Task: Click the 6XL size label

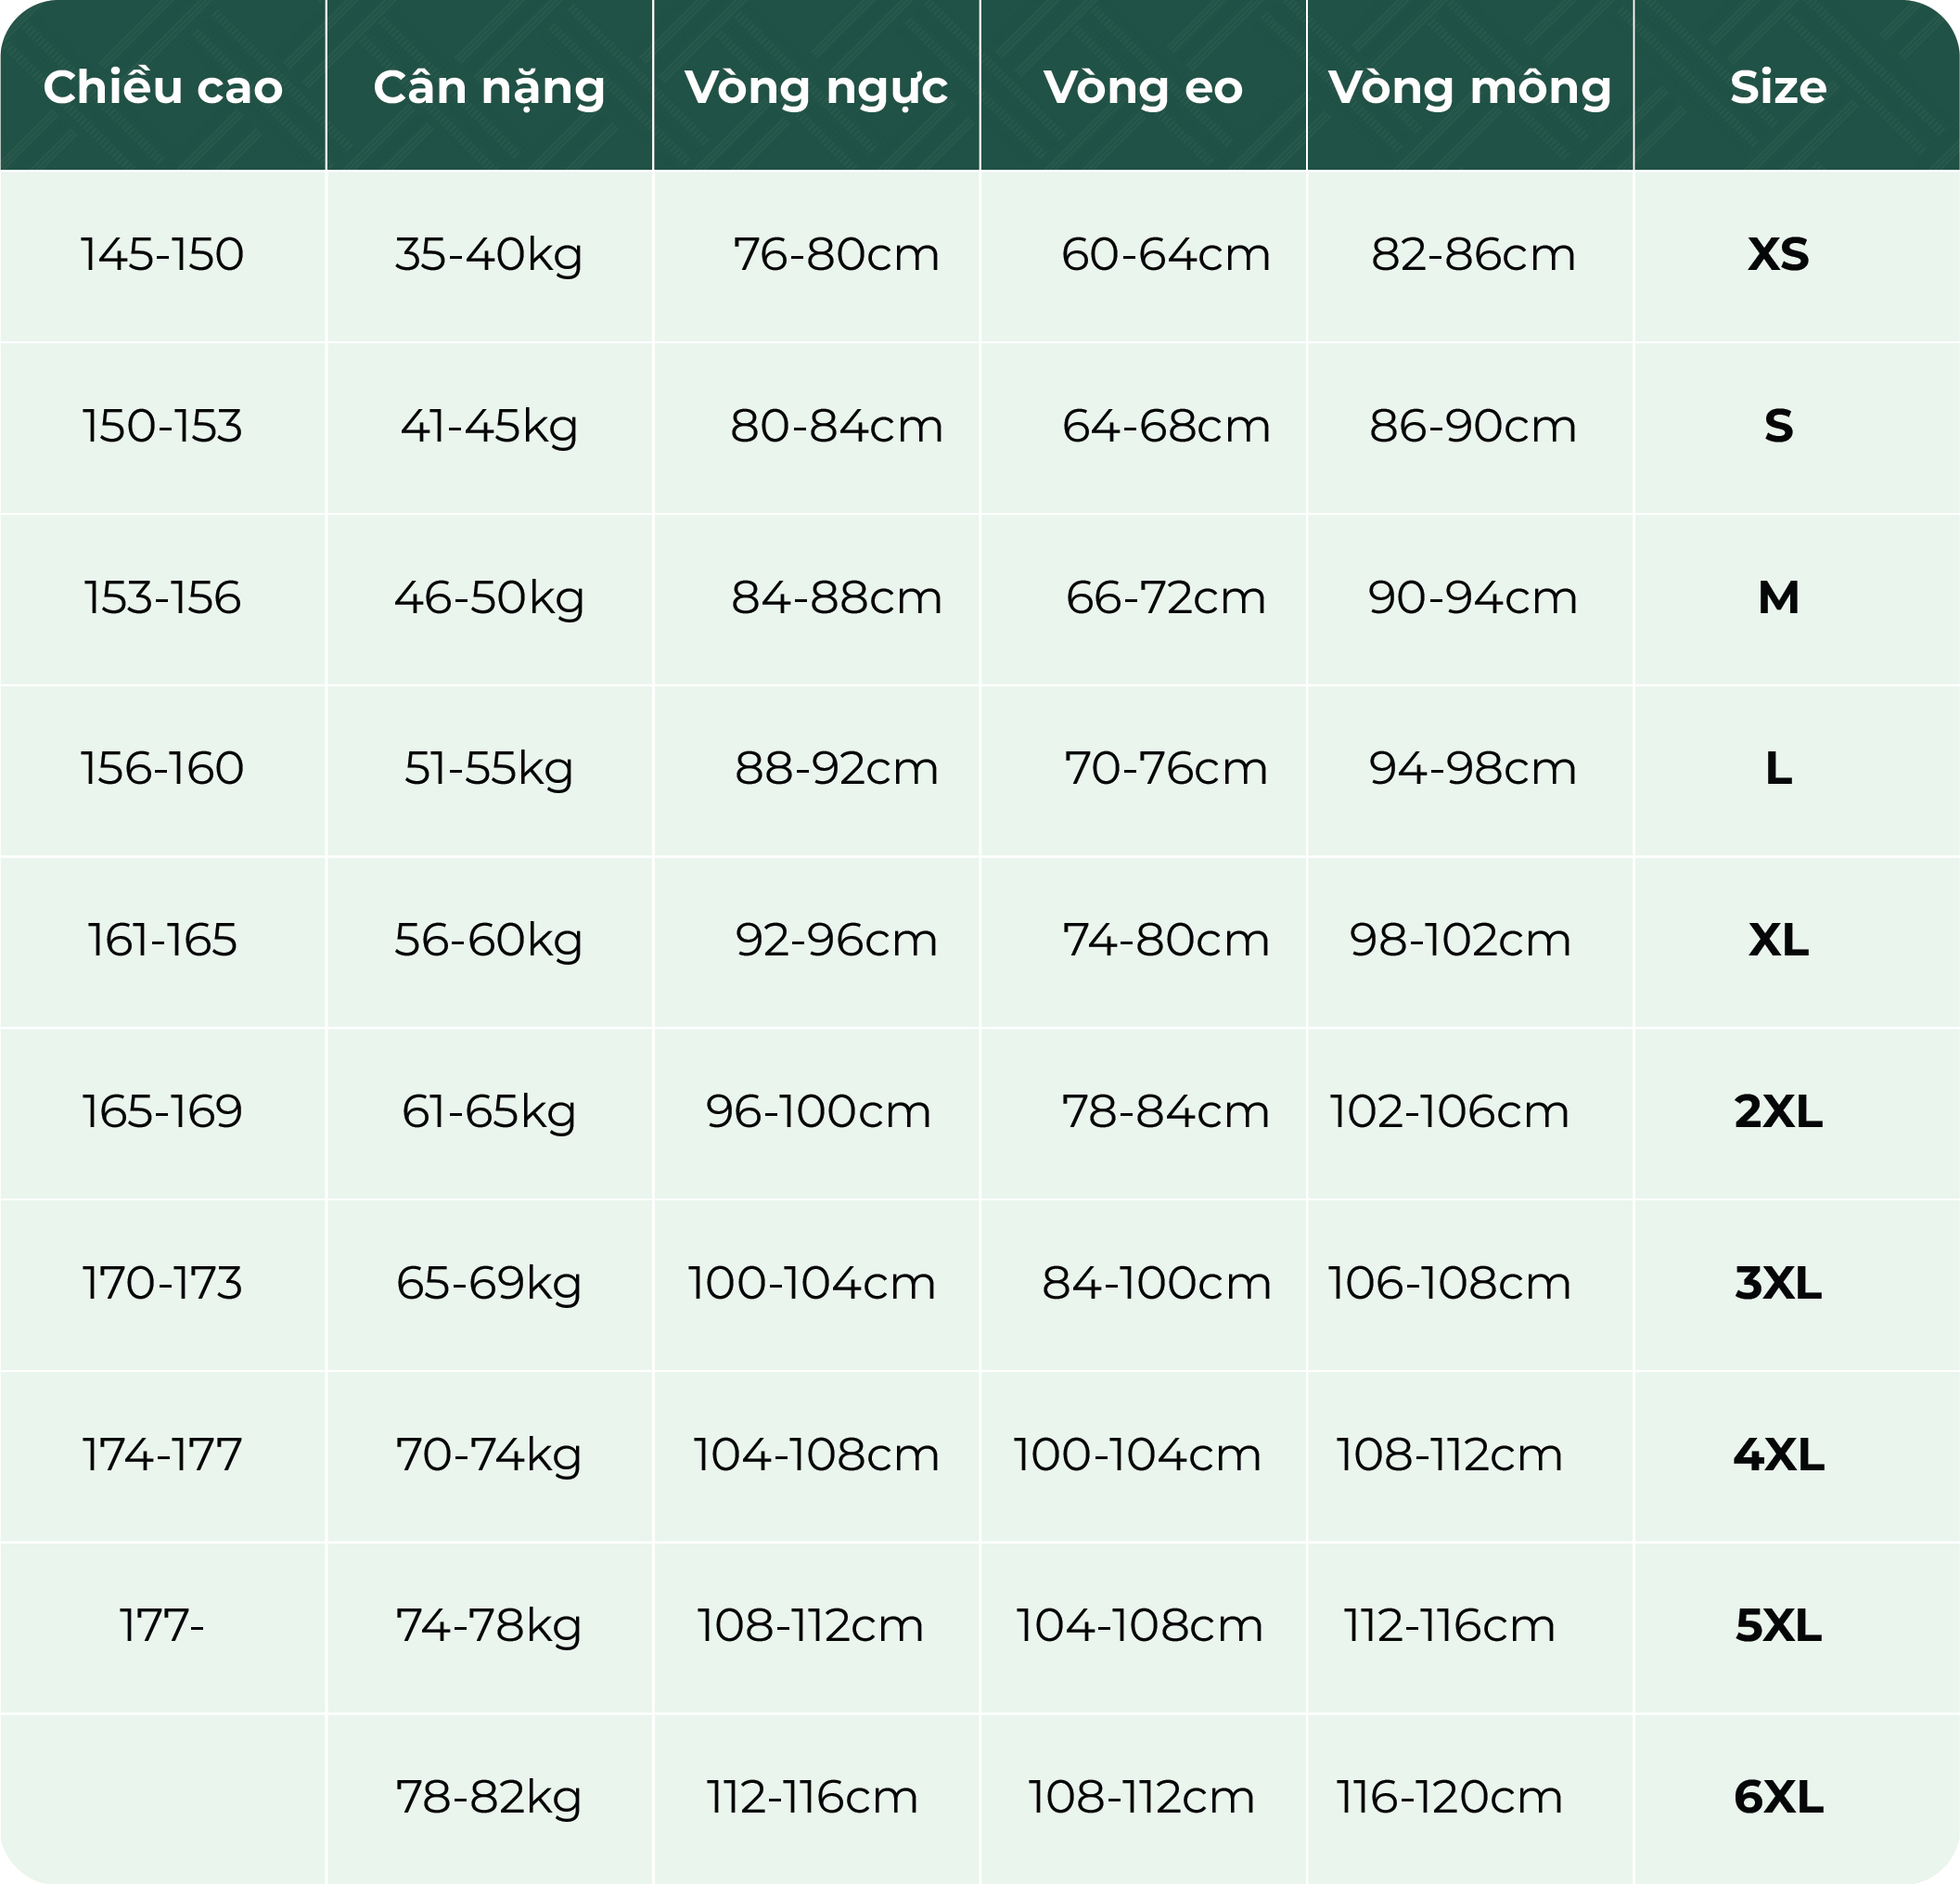Action: tap(1778, 1798)
